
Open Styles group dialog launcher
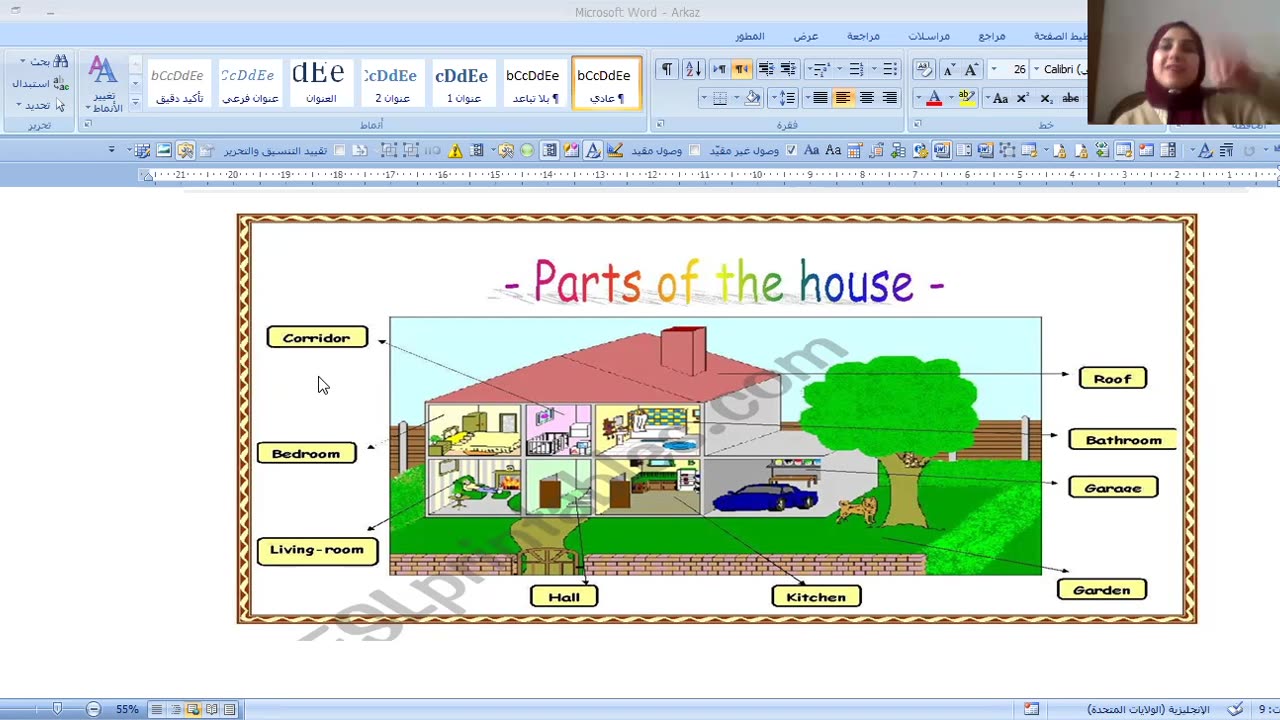[88, 125]
